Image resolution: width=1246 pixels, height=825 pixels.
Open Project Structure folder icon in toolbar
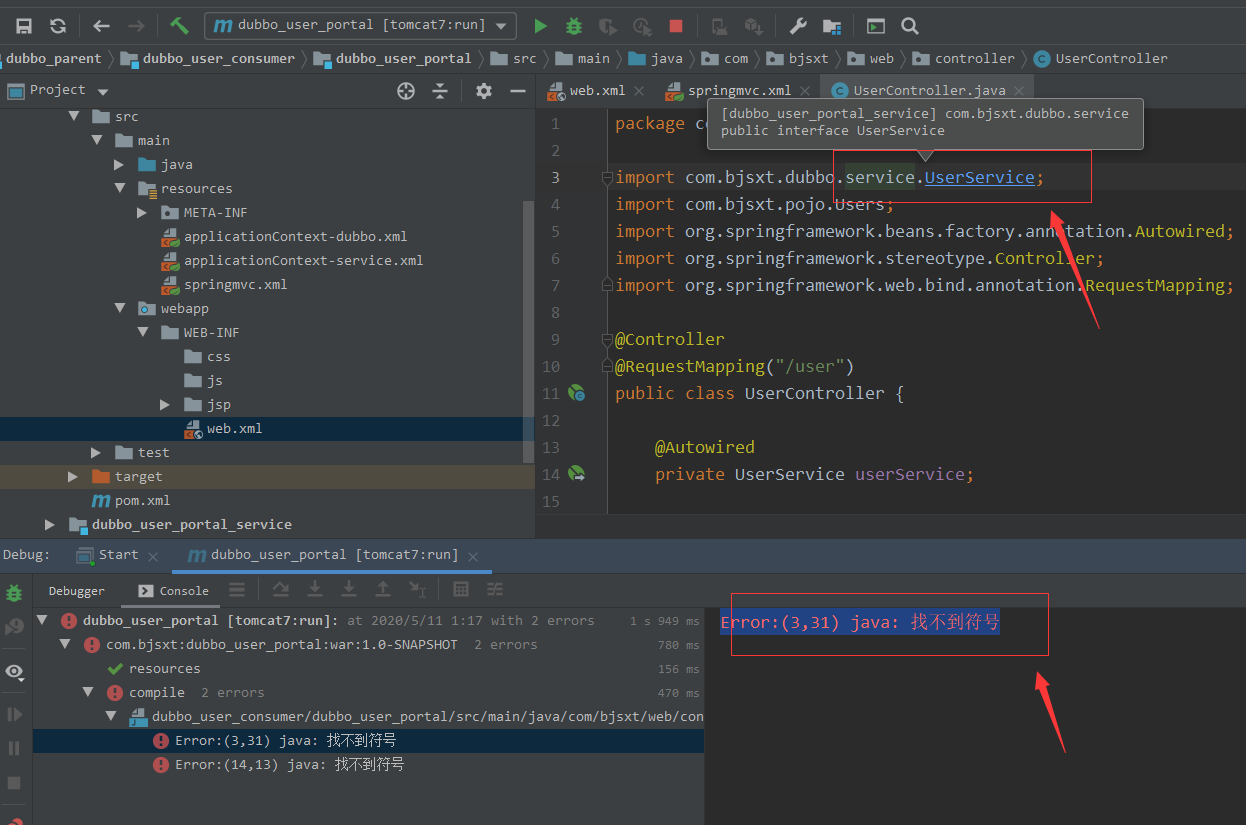click(x=831, y=26)
